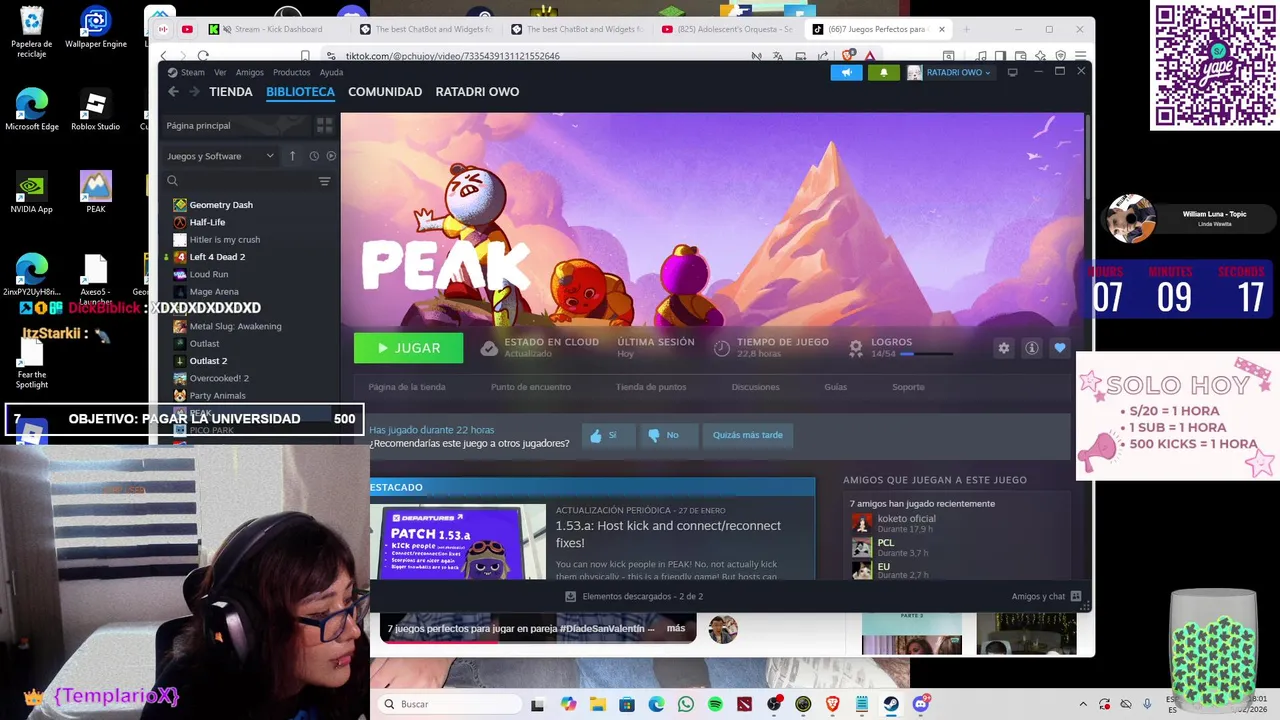
Task: Switch to Big Picture mode monitor icon
Action: click(x=1012, y=72)
